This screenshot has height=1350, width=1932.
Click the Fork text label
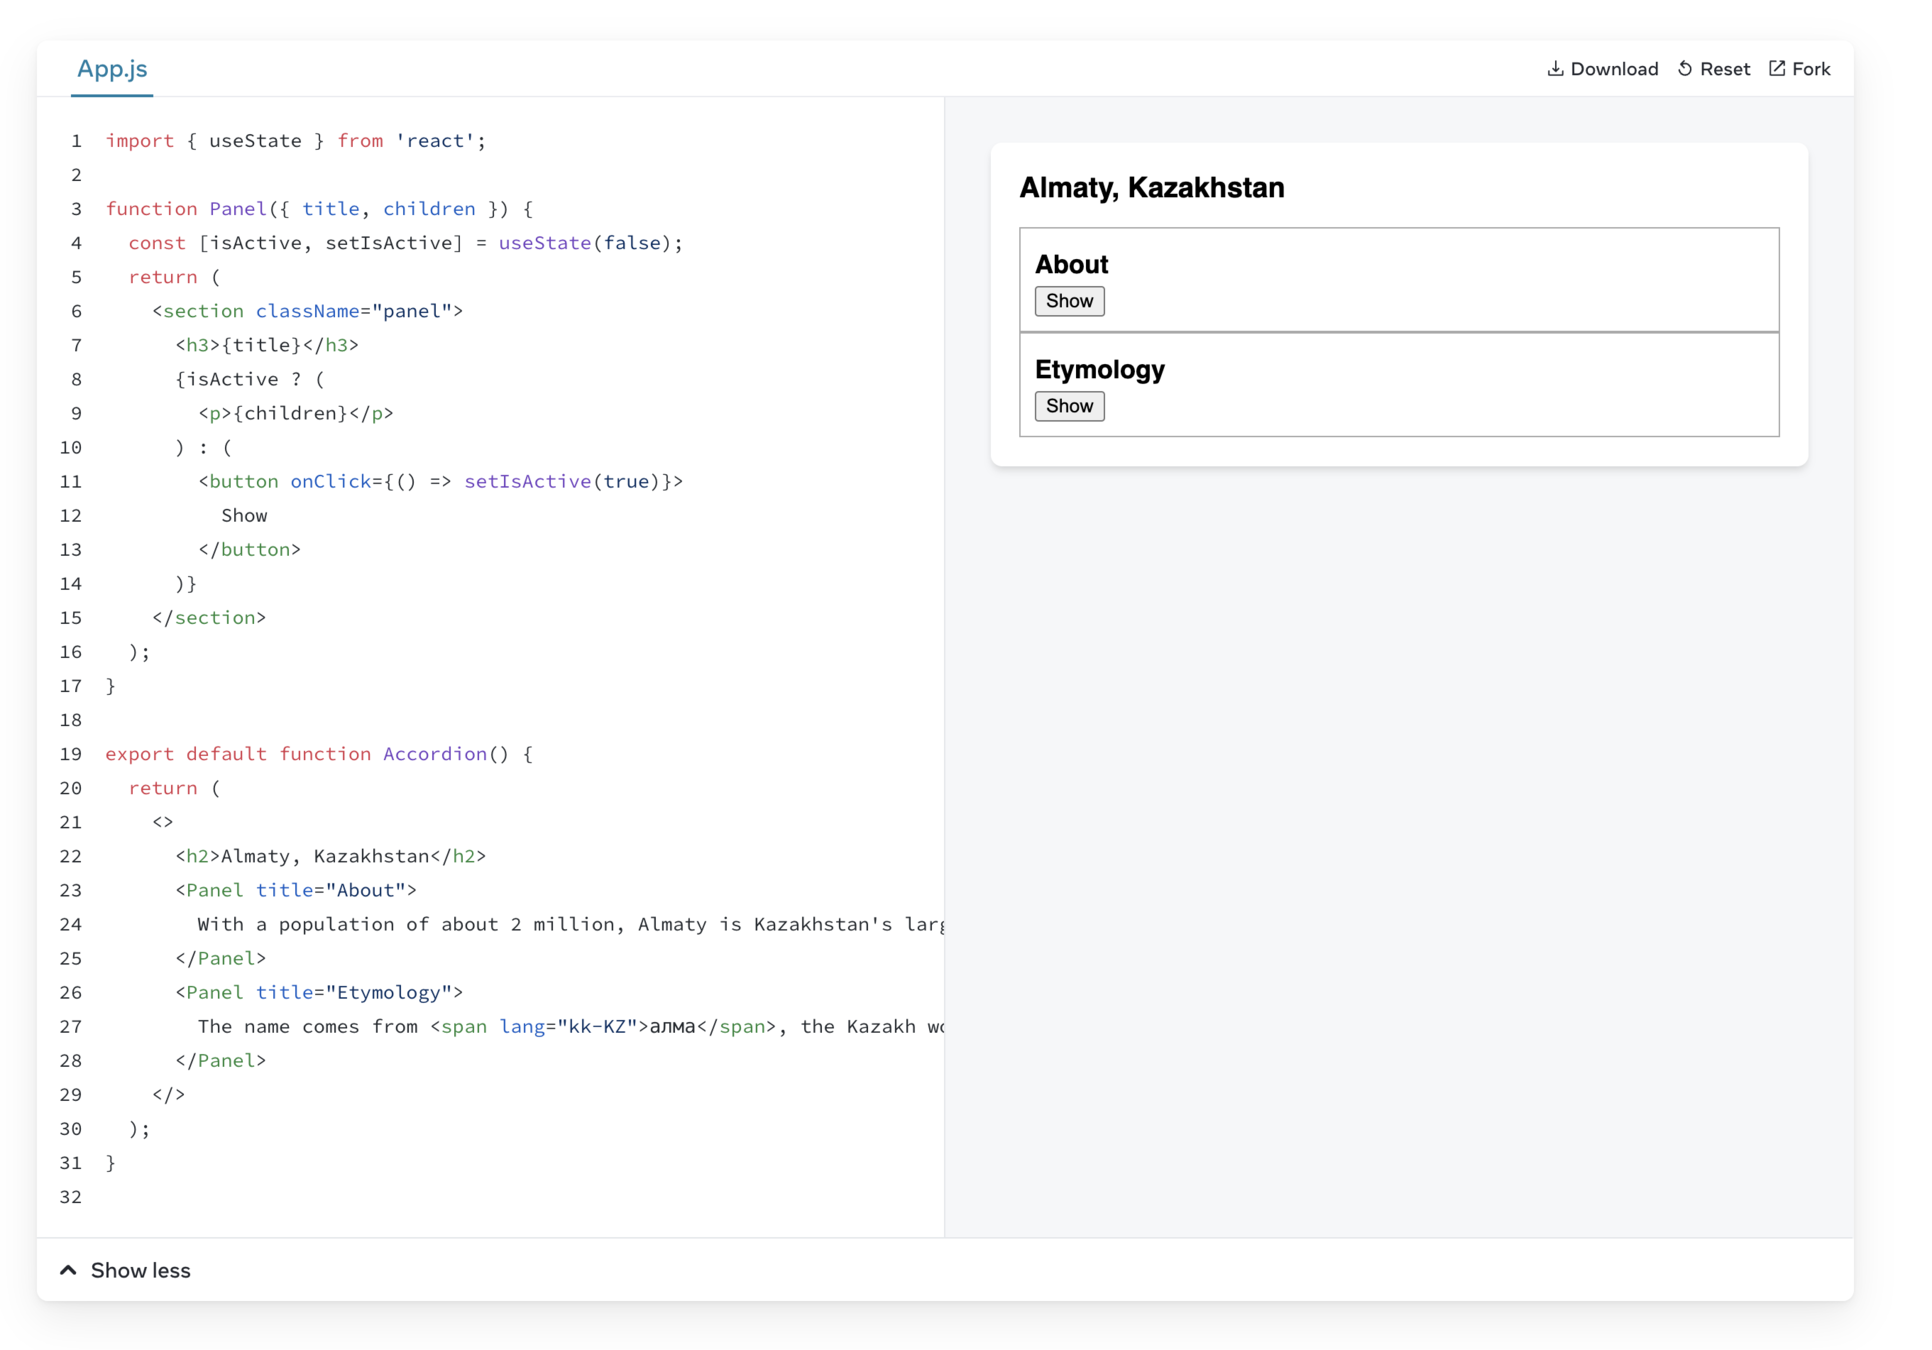(x=1811, y=69)
